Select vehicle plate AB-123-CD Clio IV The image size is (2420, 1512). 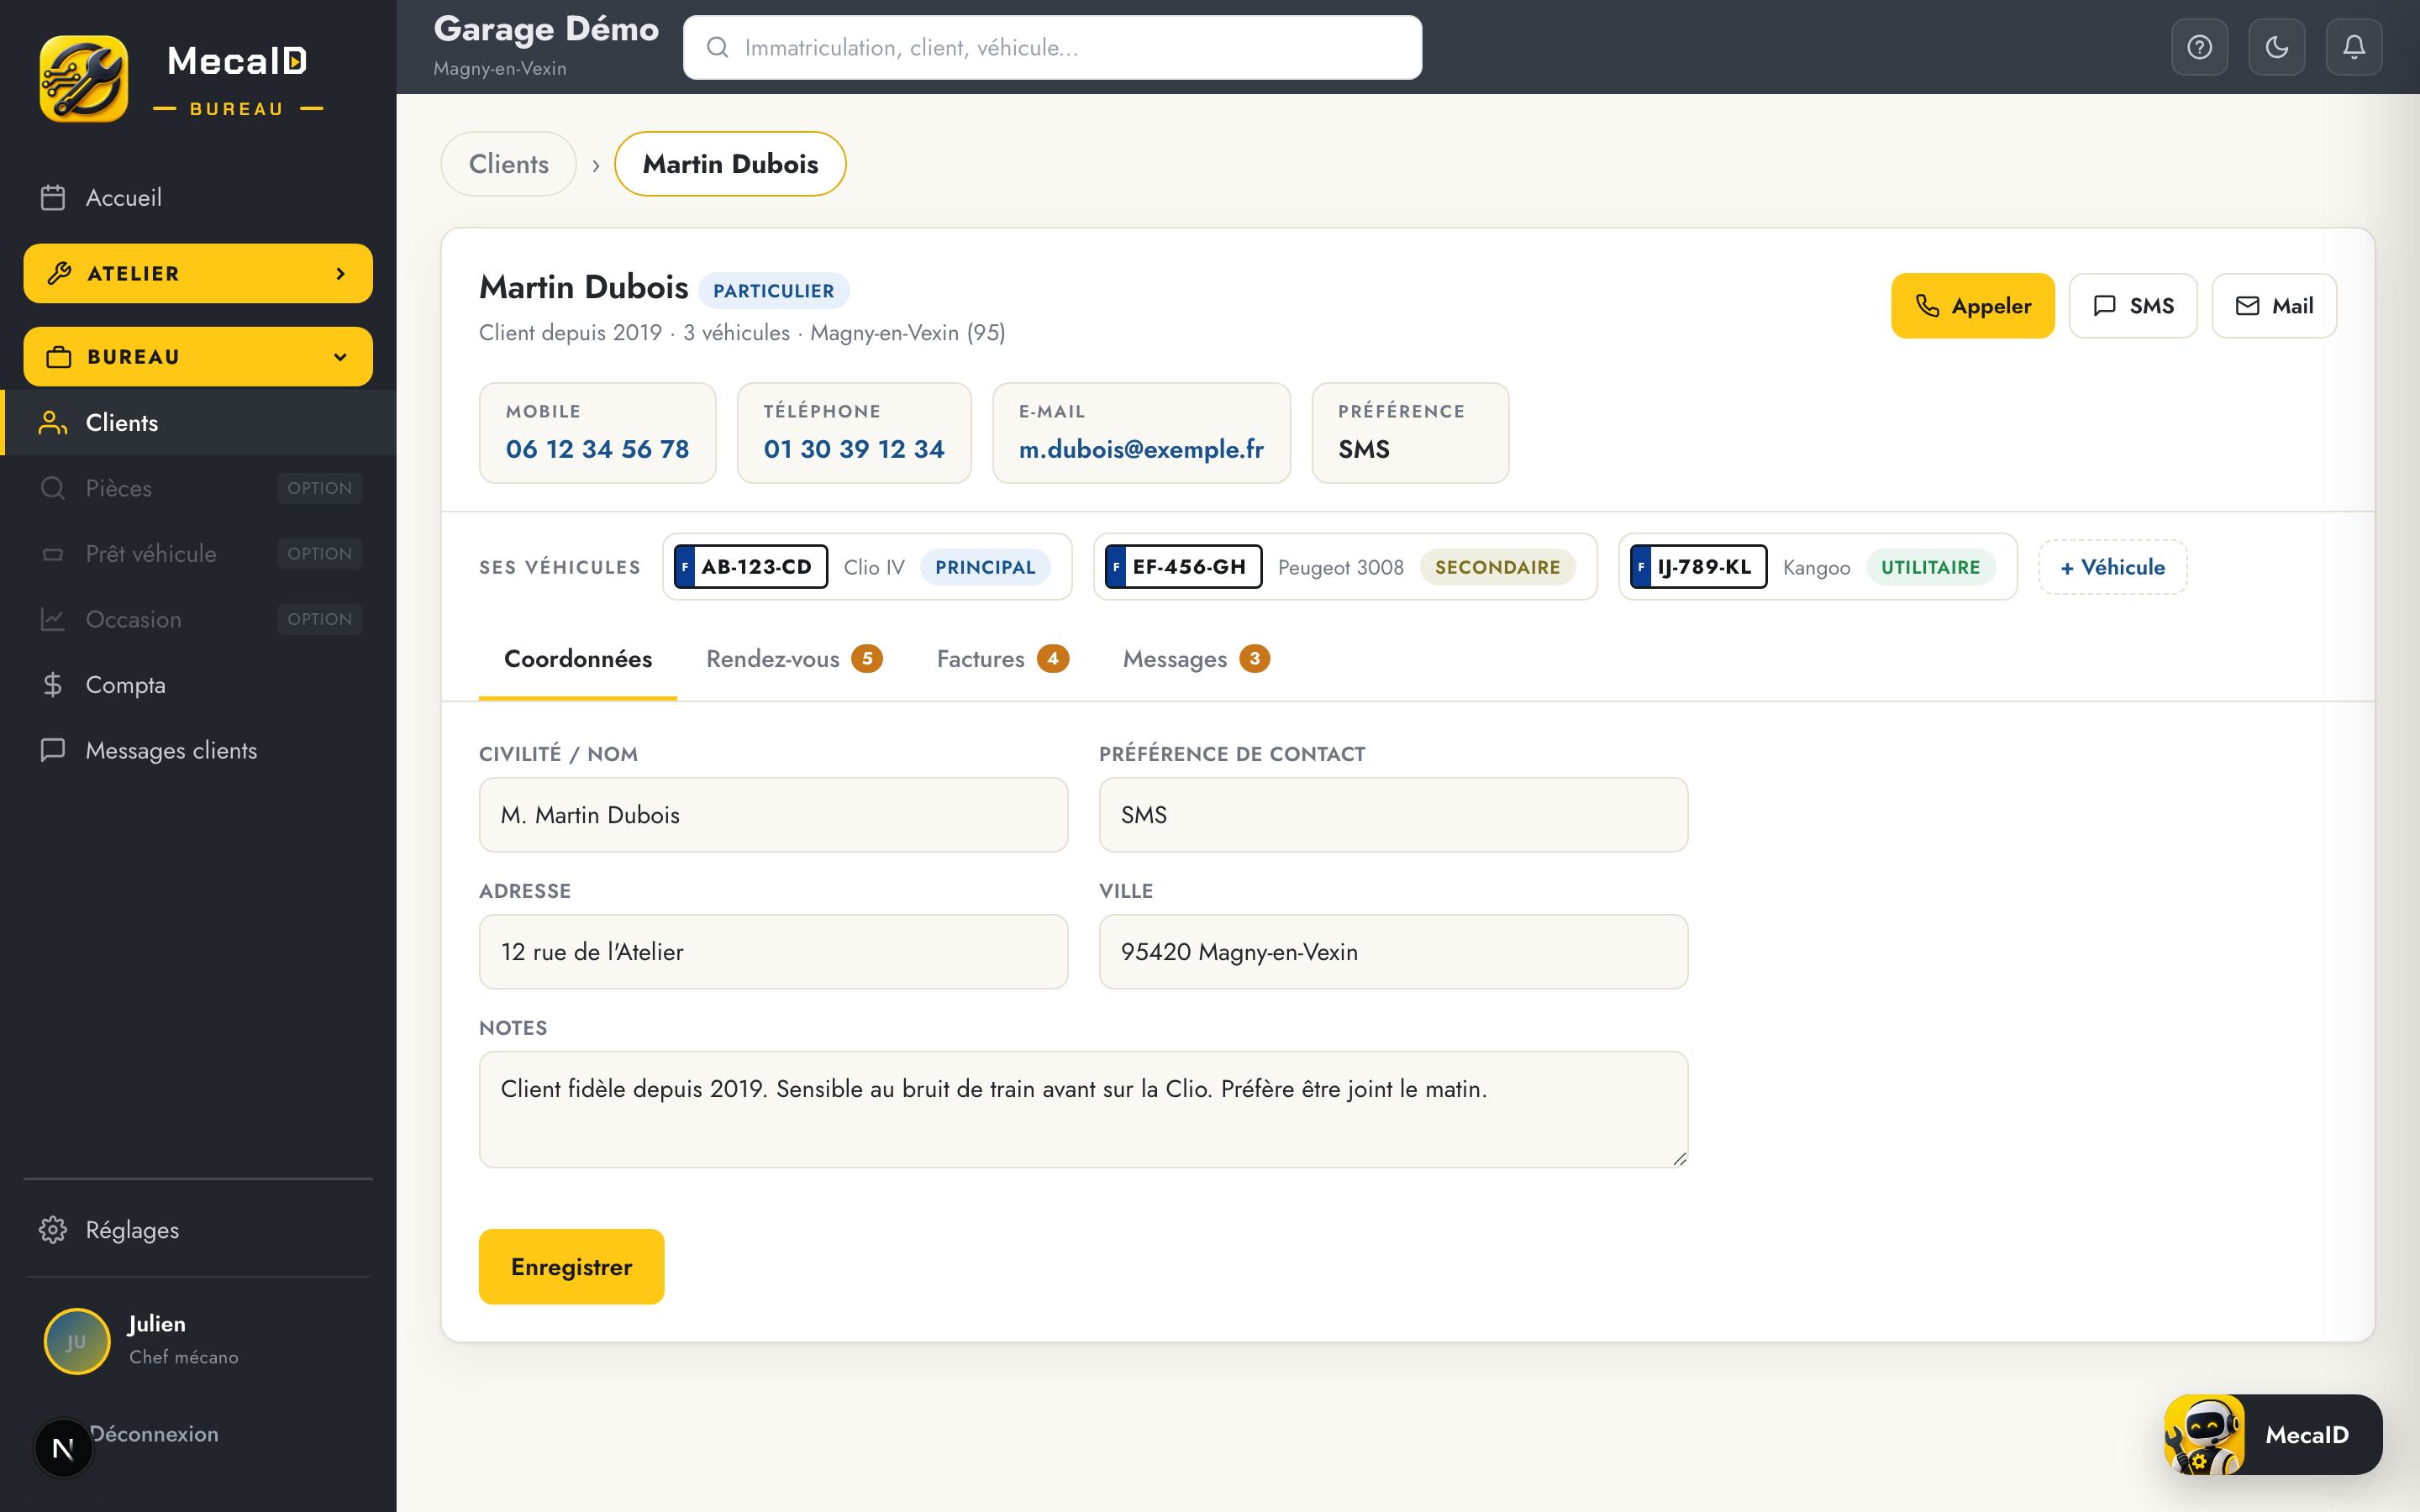[866, 567]
